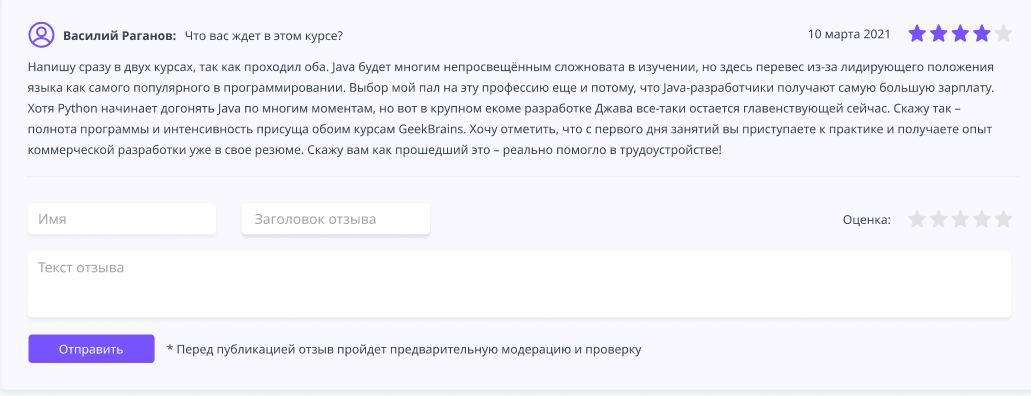Image resolution: width=1031 pixels, height=396 pixels.
Task: Click the Оценка label
Action: (867, 220)
